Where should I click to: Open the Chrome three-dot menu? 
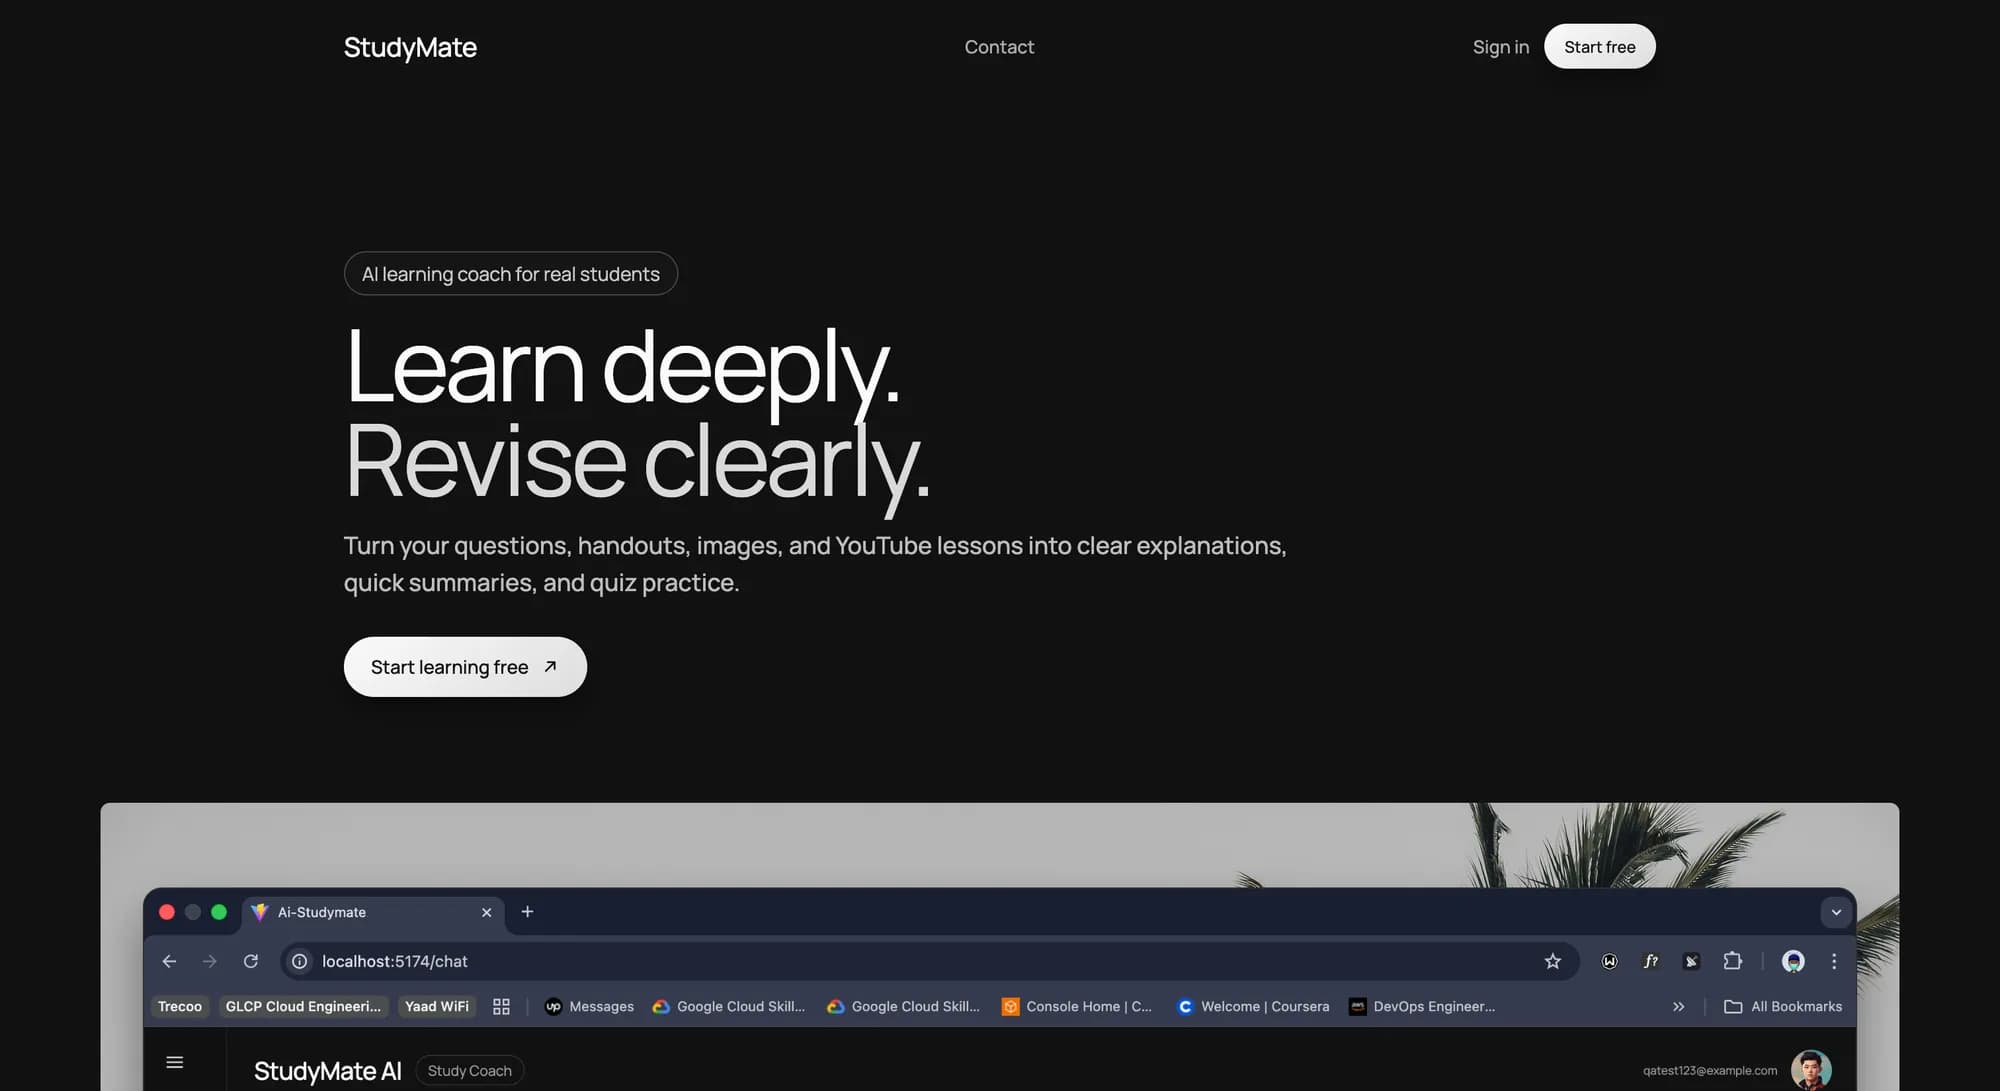[1834, 961]
